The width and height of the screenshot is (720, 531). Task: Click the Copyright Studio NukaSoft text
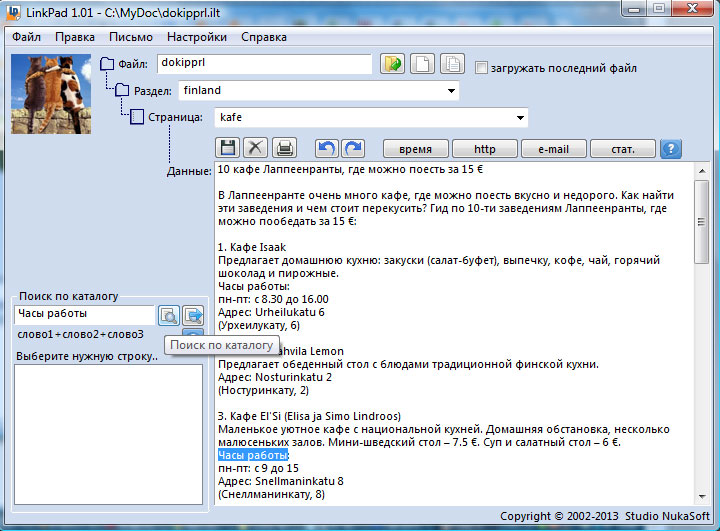point(605,516)
